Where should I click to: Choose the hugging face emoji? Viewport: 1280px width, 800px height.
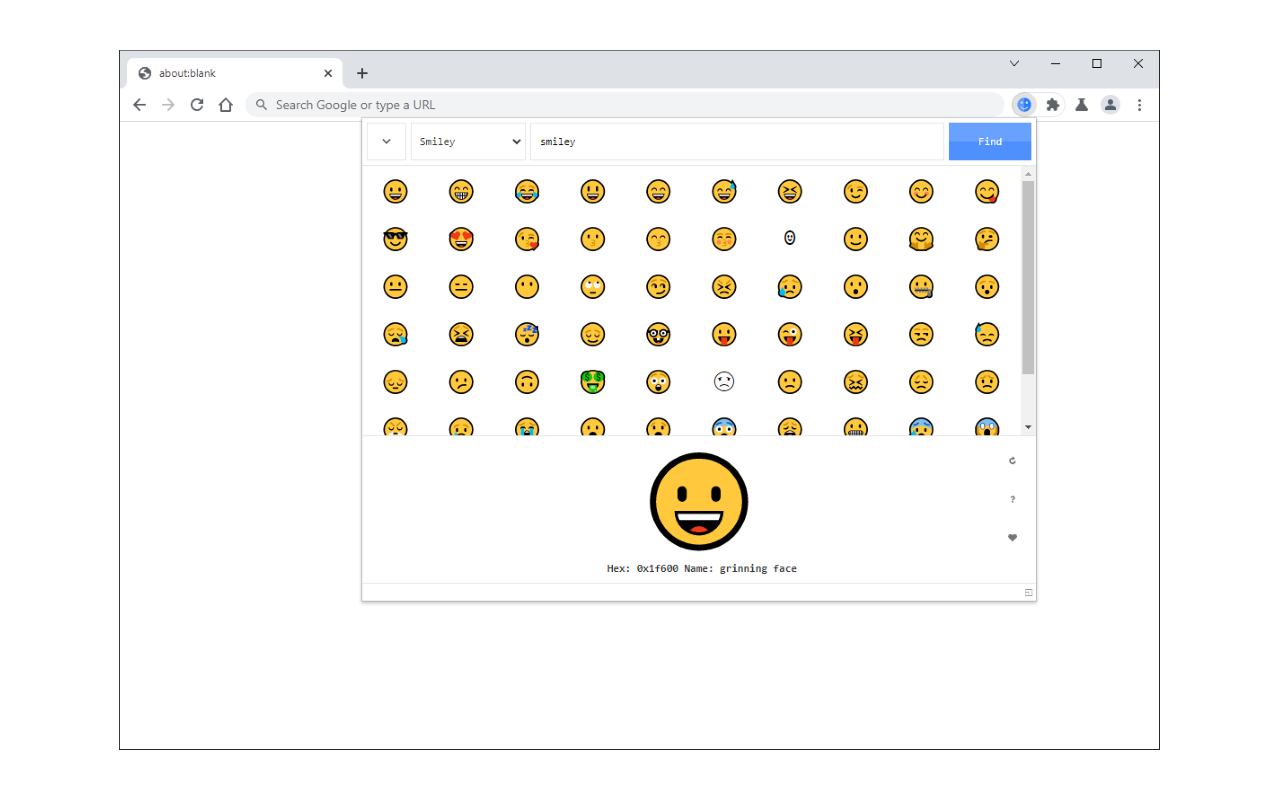921,239
